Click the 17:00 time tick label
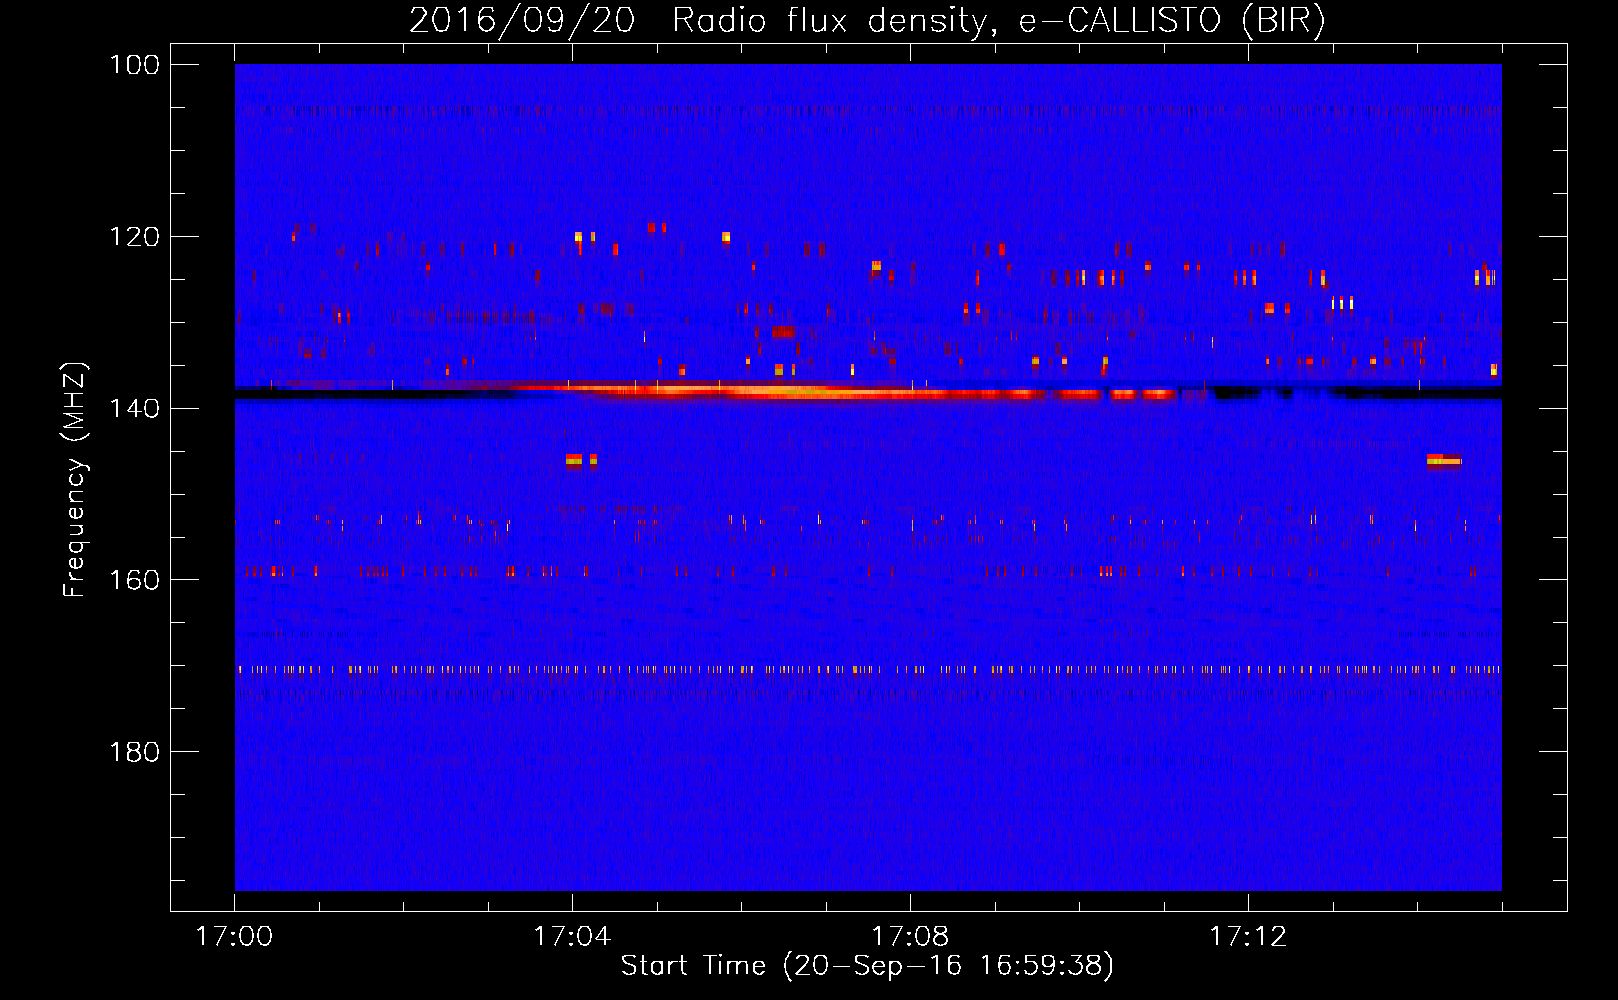 point(234,937)
